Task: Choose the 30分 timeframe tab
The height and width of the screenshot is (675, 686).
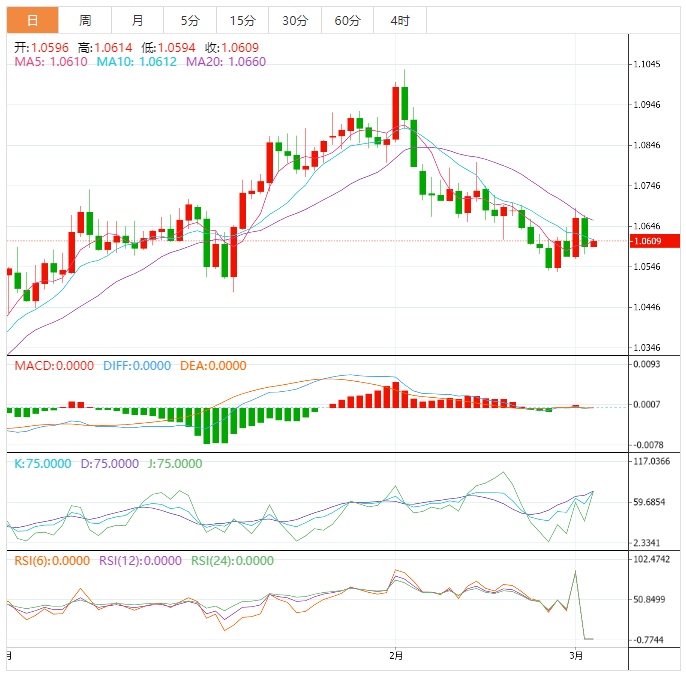Action: pos(294,20)
